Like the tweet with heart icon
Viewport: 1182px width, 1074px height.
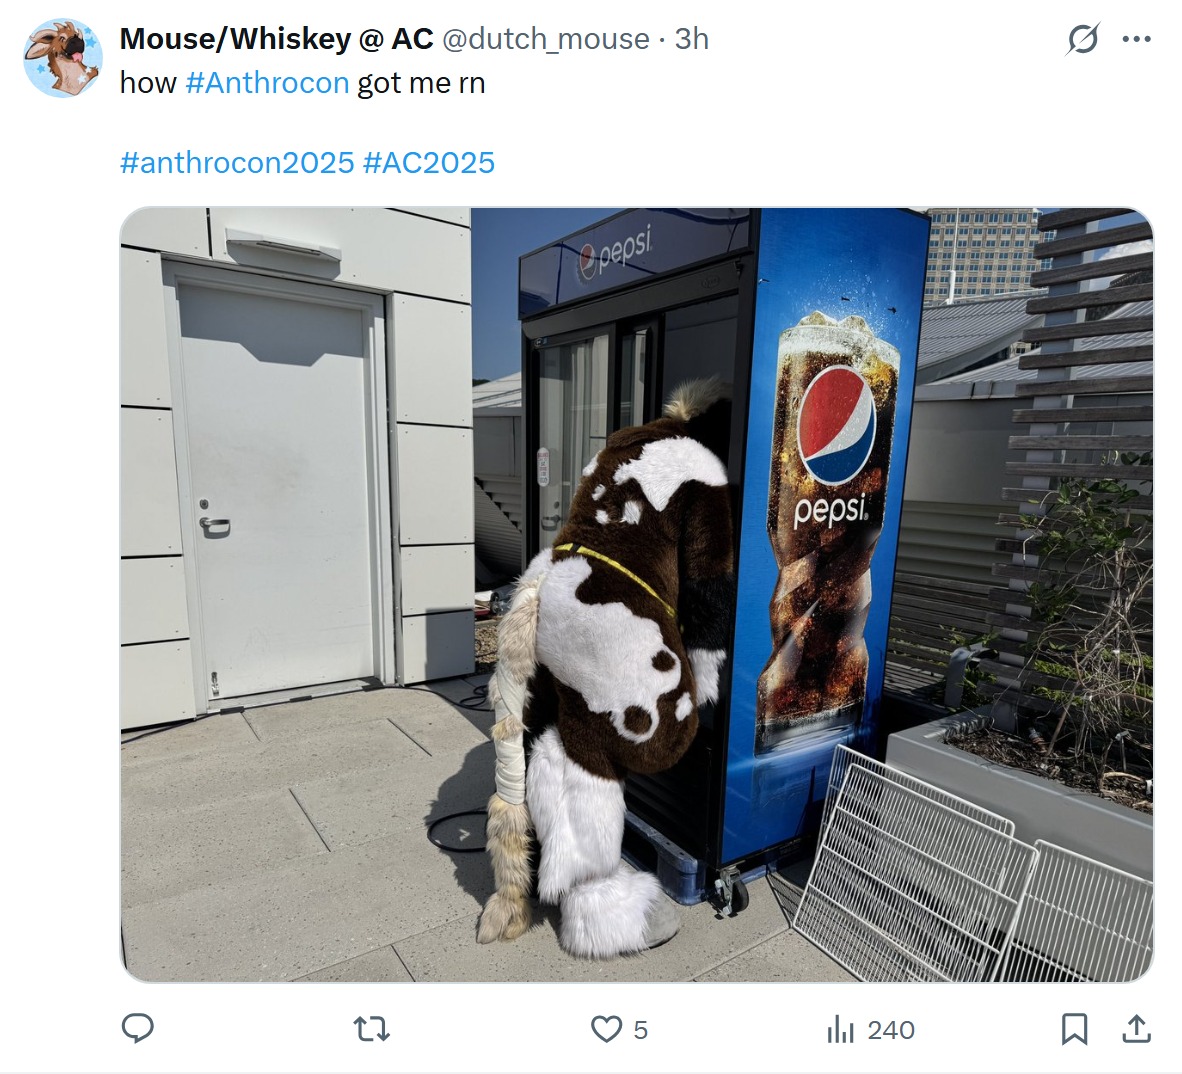606,1029
